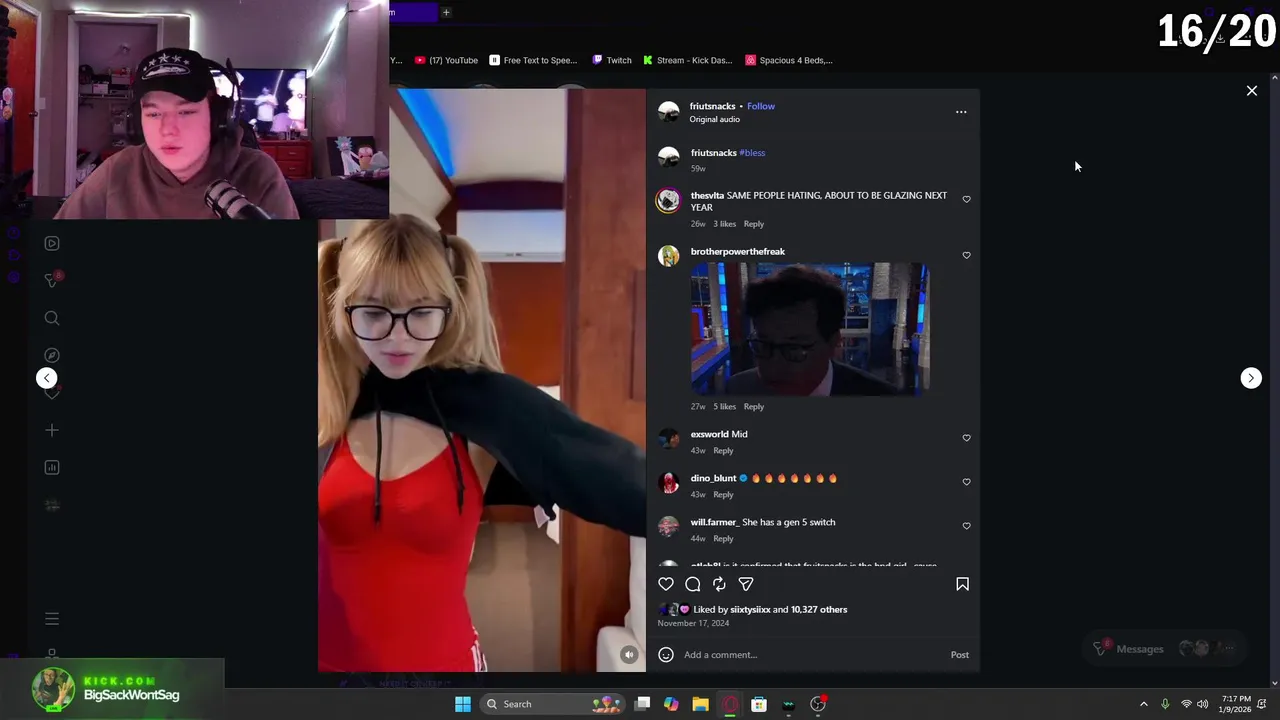Open the sidebar Search magnifier icon
Viewport: 1280px width, 720px height.
tap(52, 318)
